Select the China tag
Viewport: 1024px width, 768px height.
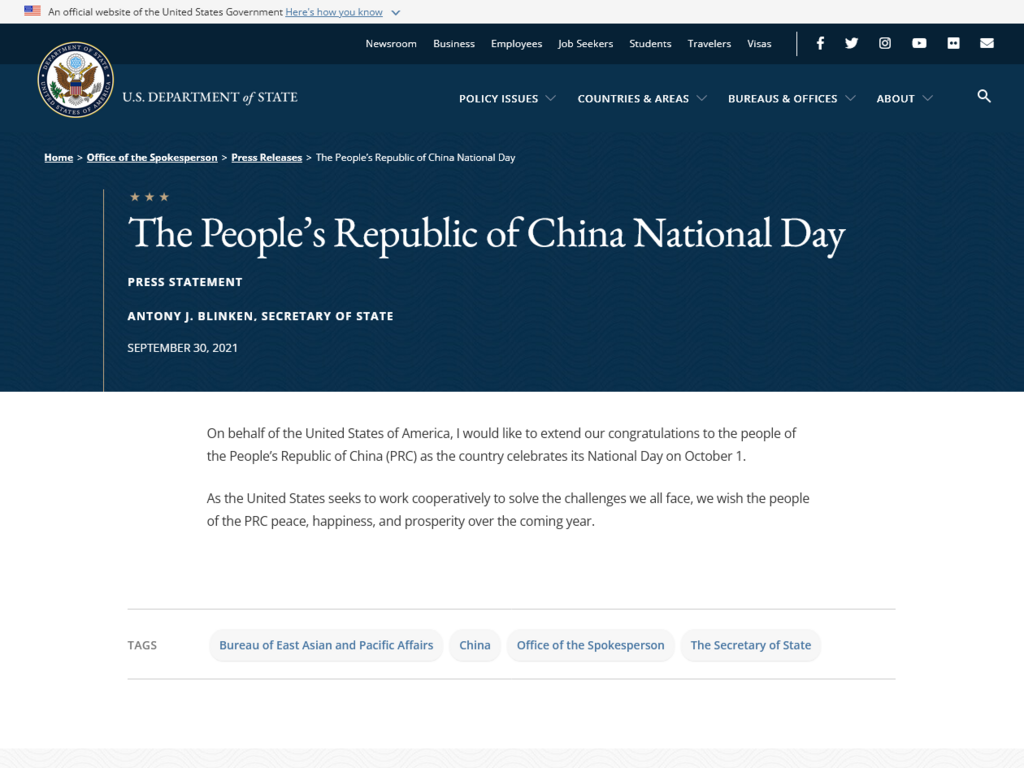click(475, 645)
